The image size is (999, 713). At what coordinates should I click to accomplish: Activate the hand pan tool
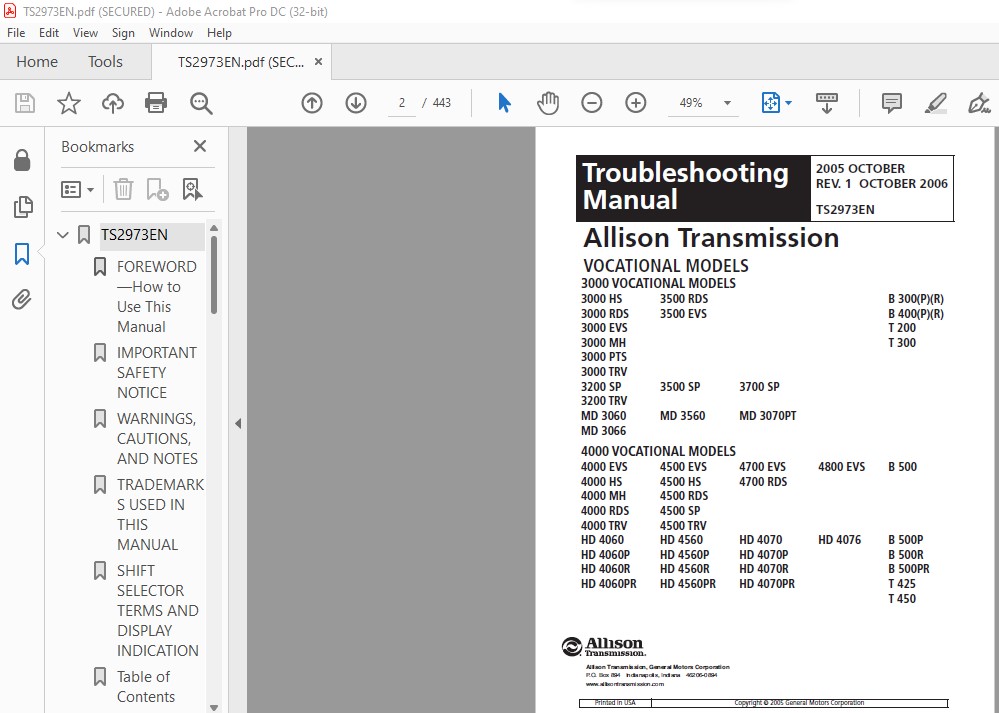tap(547, 103)
